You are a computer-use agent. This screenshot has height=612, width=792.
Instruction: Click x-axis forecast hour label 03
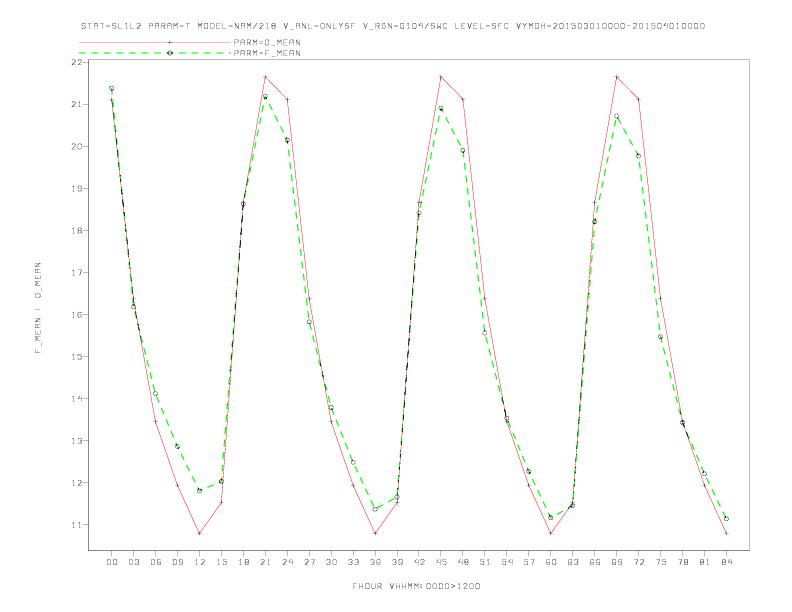(x=133, y=562)
